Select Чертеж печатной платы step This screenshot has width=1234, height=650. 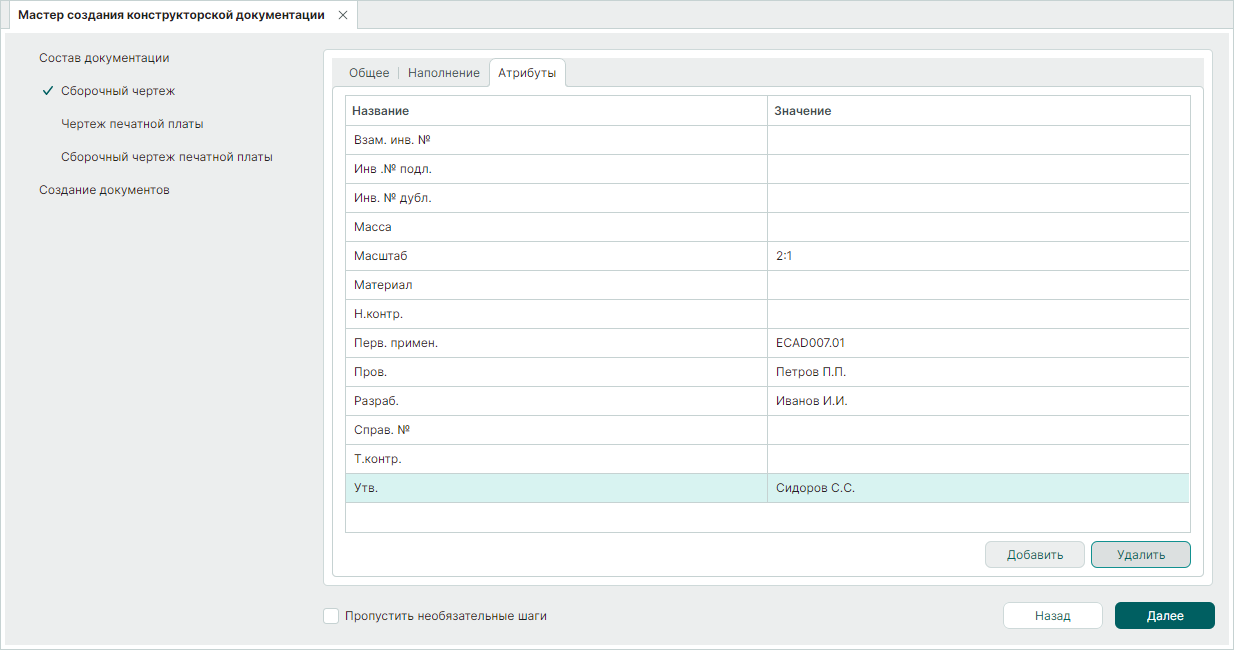click(132, 124)
